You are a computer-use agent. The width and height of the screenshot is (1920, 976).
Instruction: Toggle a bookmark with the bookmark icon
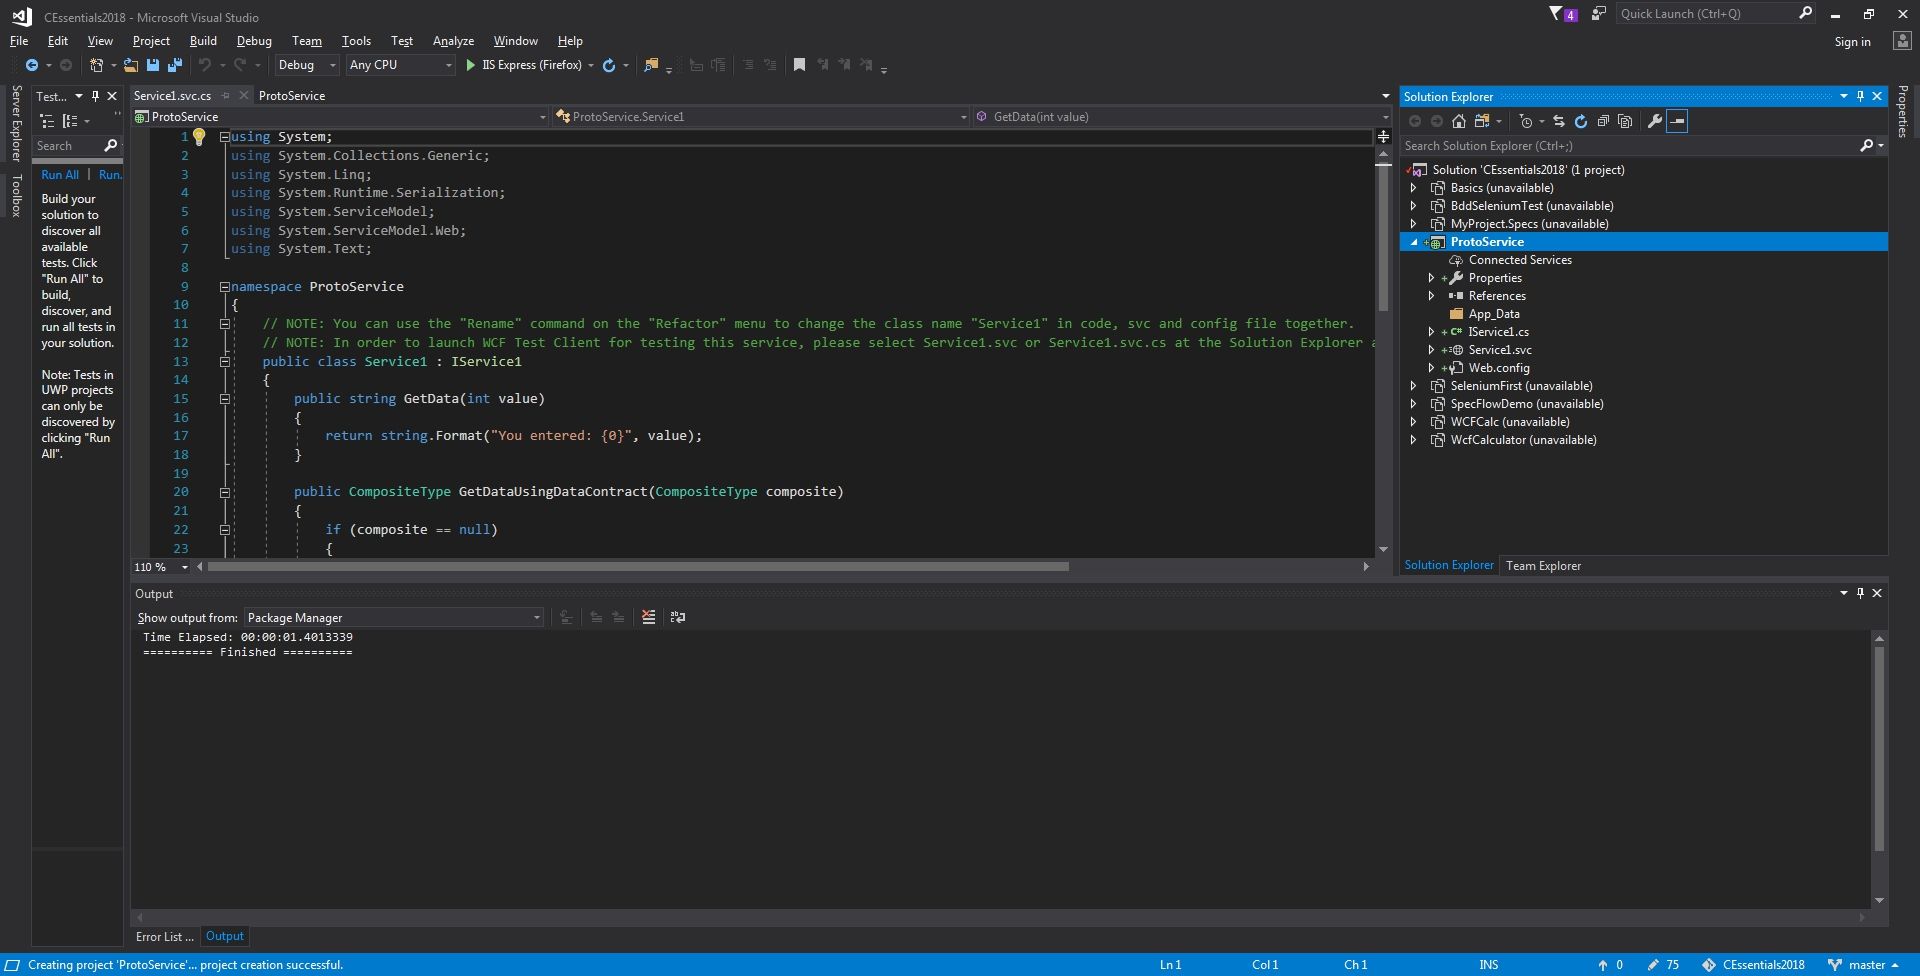pyautogui.click(x=799, y=65)
